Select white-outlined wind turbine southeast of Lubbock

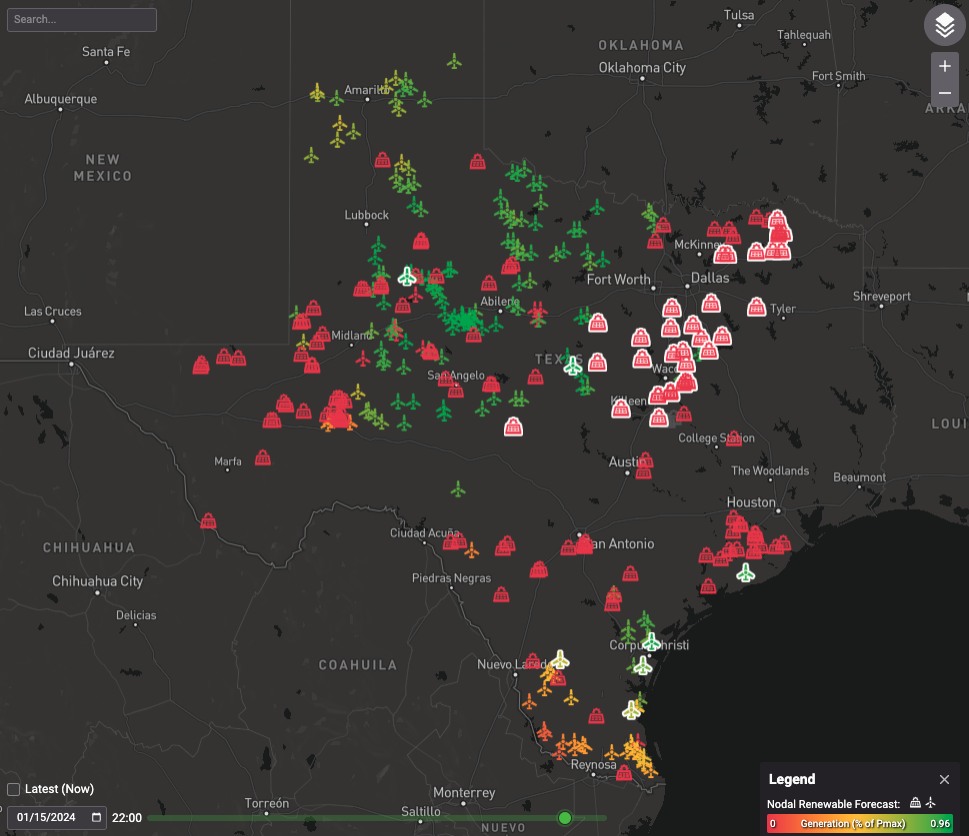point(407,276)
